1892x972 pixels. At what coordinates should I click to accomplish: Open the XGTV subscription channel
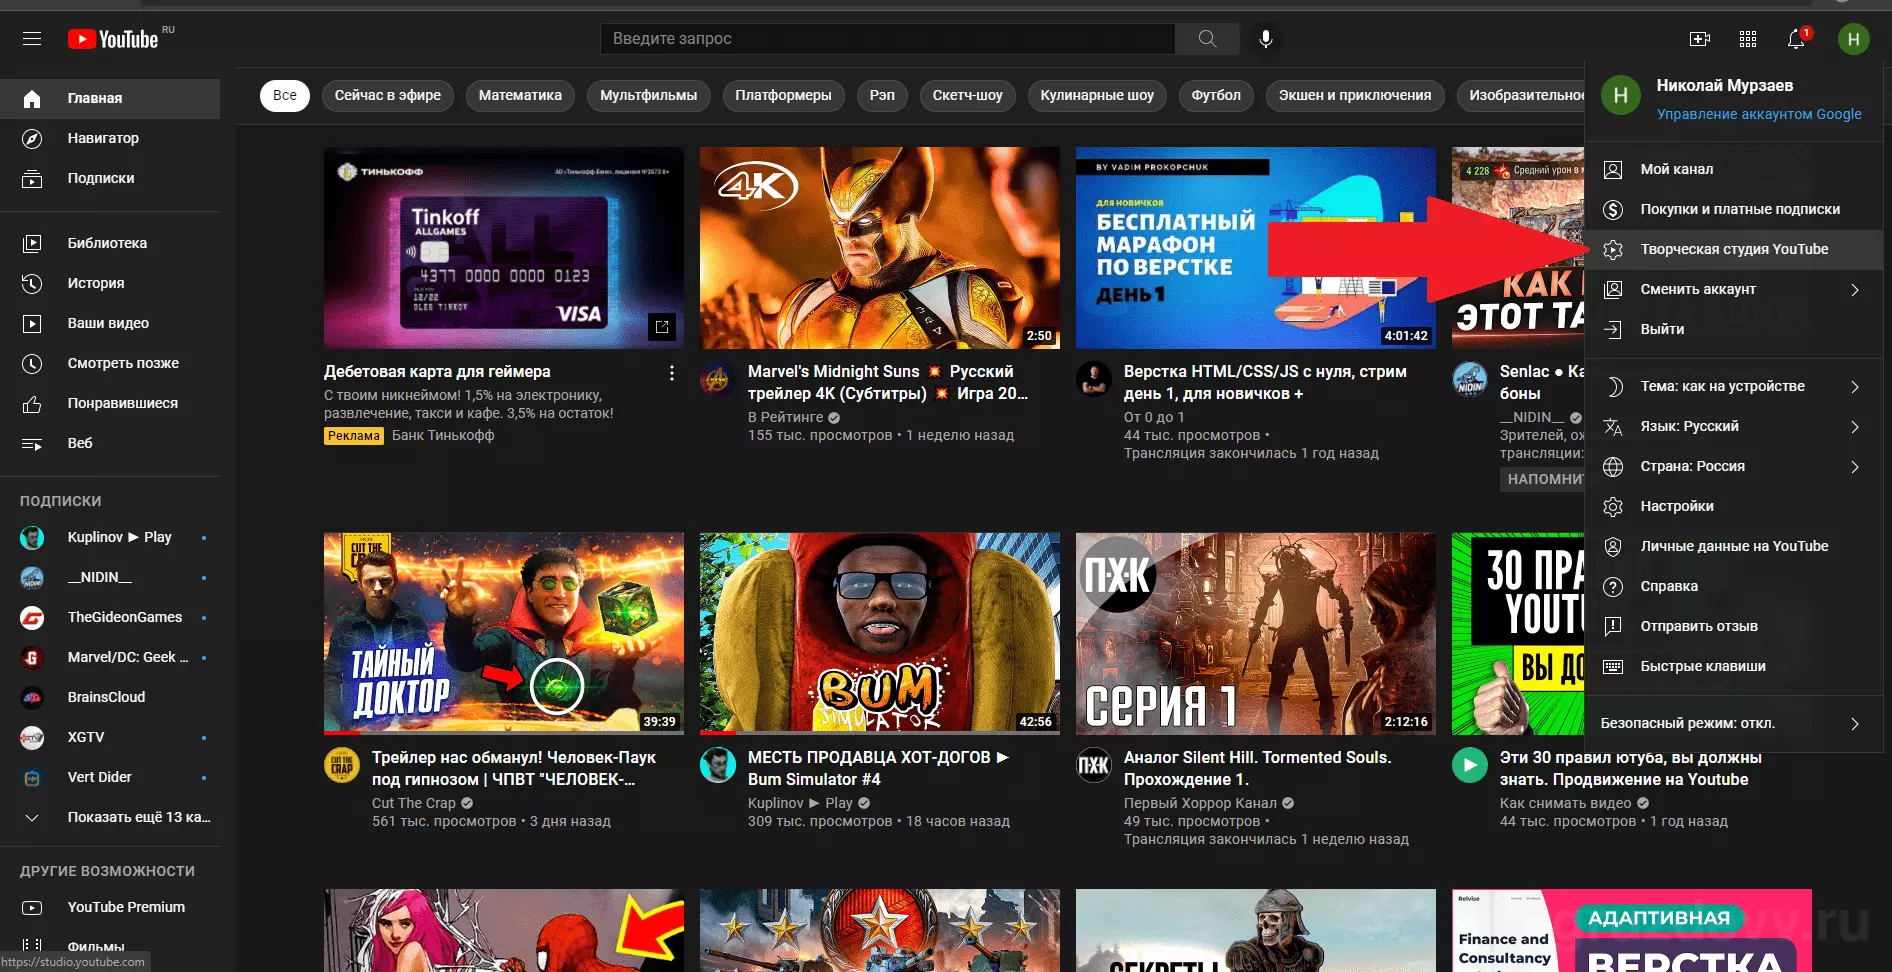click(110, 737)
